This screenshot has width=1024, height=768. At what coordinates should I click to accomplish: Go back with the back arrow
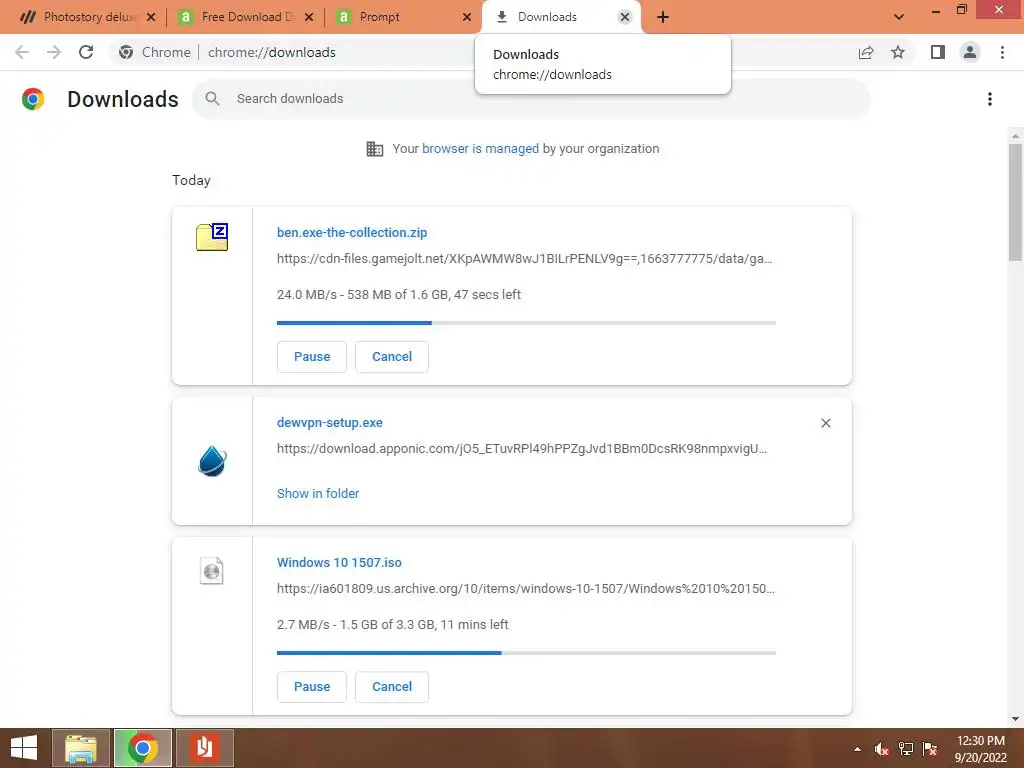(22, 52)
